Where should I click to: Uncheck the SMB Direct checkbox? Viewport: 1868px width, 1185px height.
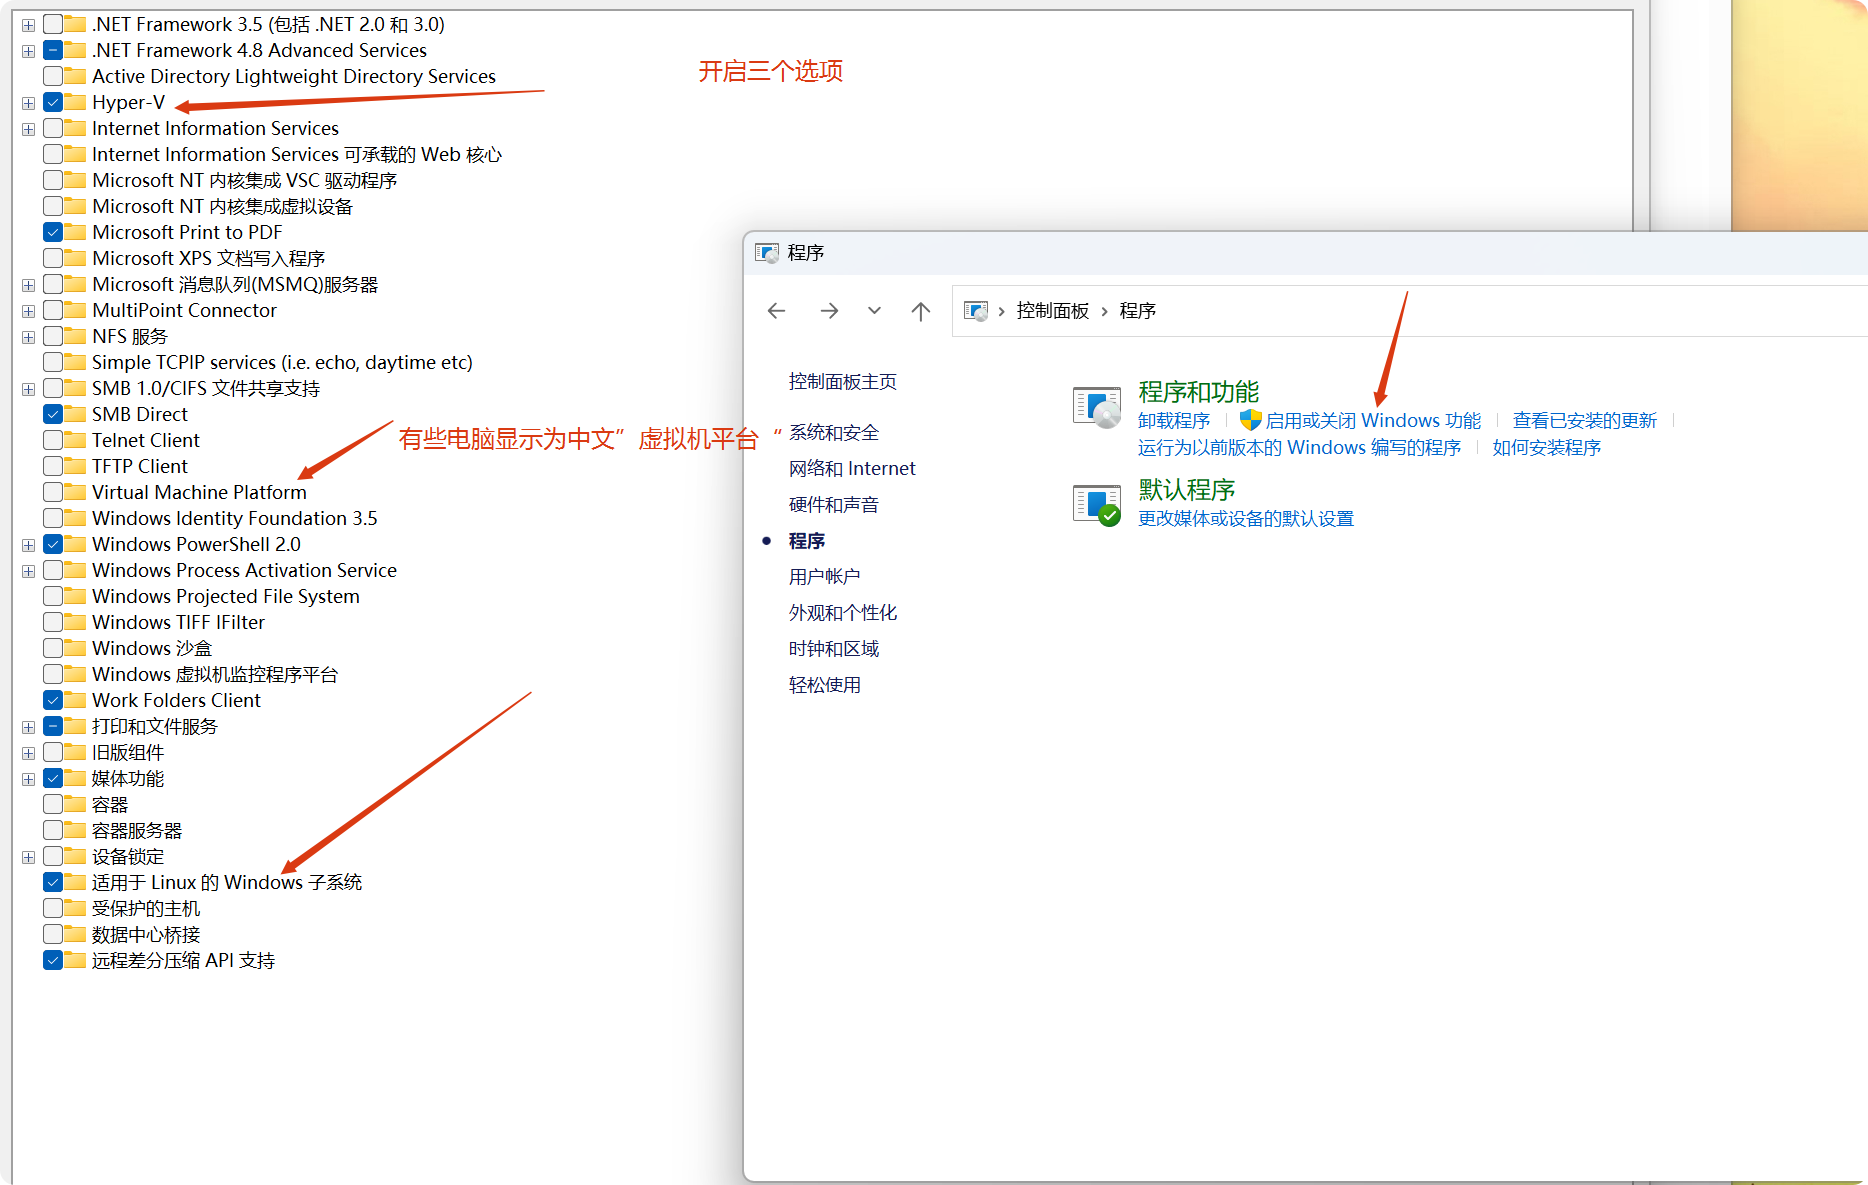pyautogui.click(x=53, y=414)
